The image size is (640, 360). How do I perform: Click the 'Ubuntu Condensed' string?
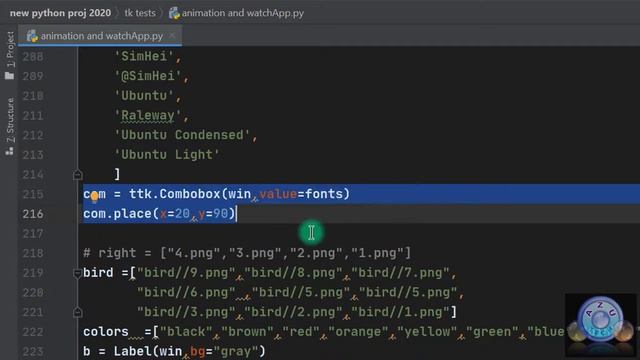182,135
